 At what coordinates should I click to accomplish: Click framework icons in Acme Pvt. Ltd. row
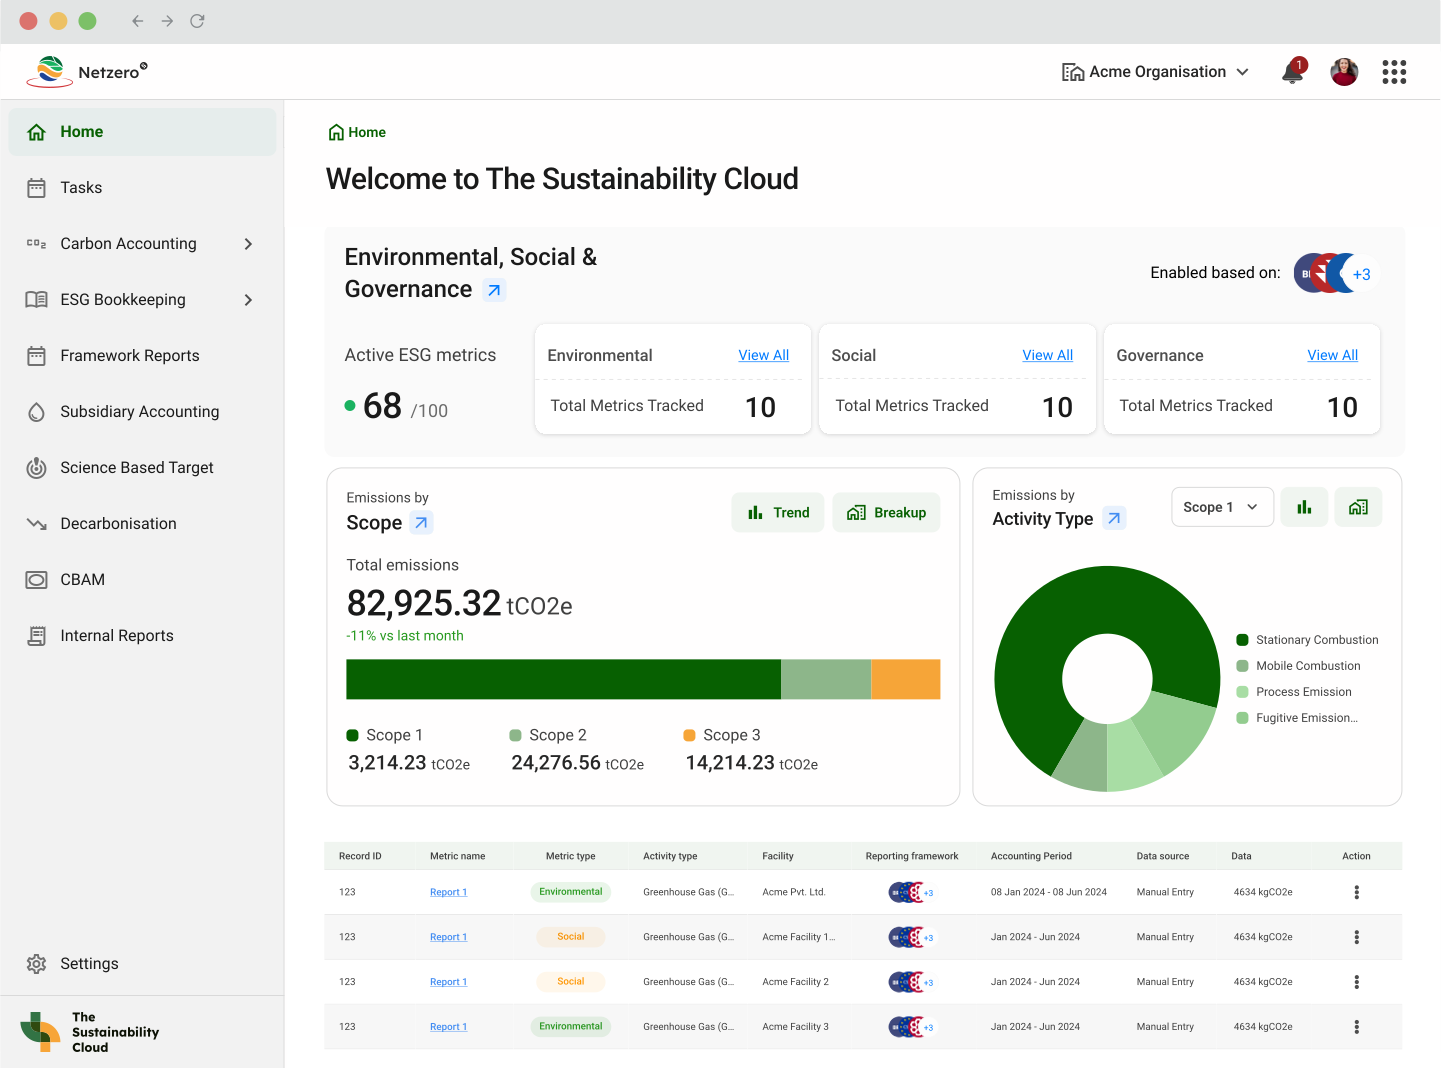point(911,892)
